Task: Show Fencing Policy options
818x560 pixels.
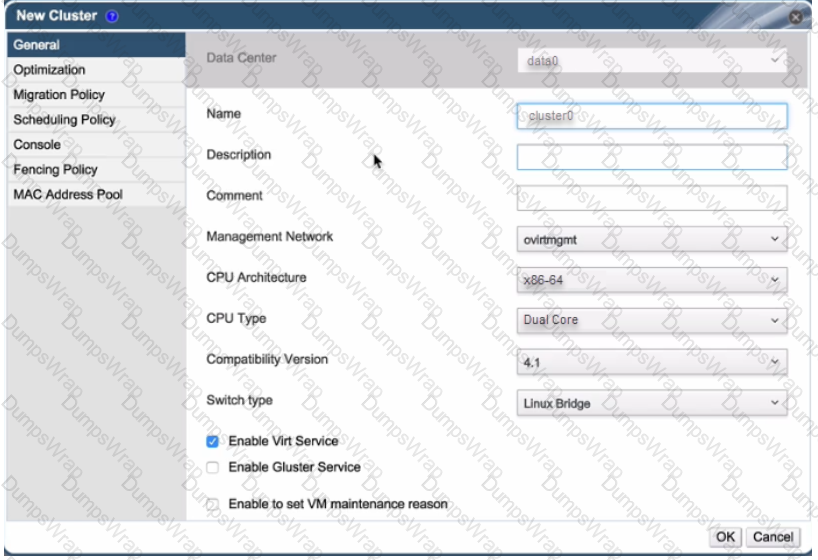Action: pyautogui.click(x=97, y=170)
